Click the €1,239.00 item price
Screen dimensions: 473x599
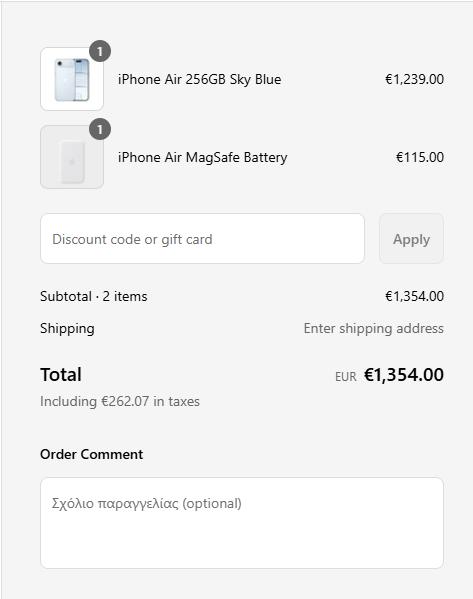[415, 79]
